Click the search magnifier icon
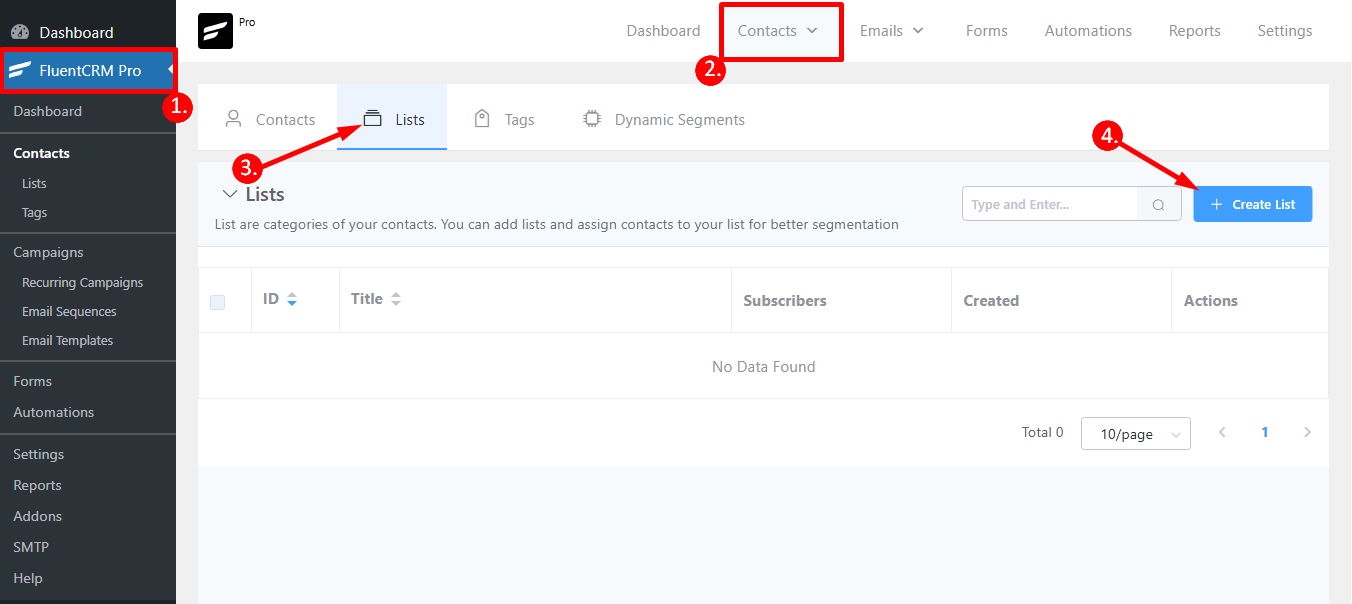This screenshot has width=1352, height=604. tap(1158, 205)
